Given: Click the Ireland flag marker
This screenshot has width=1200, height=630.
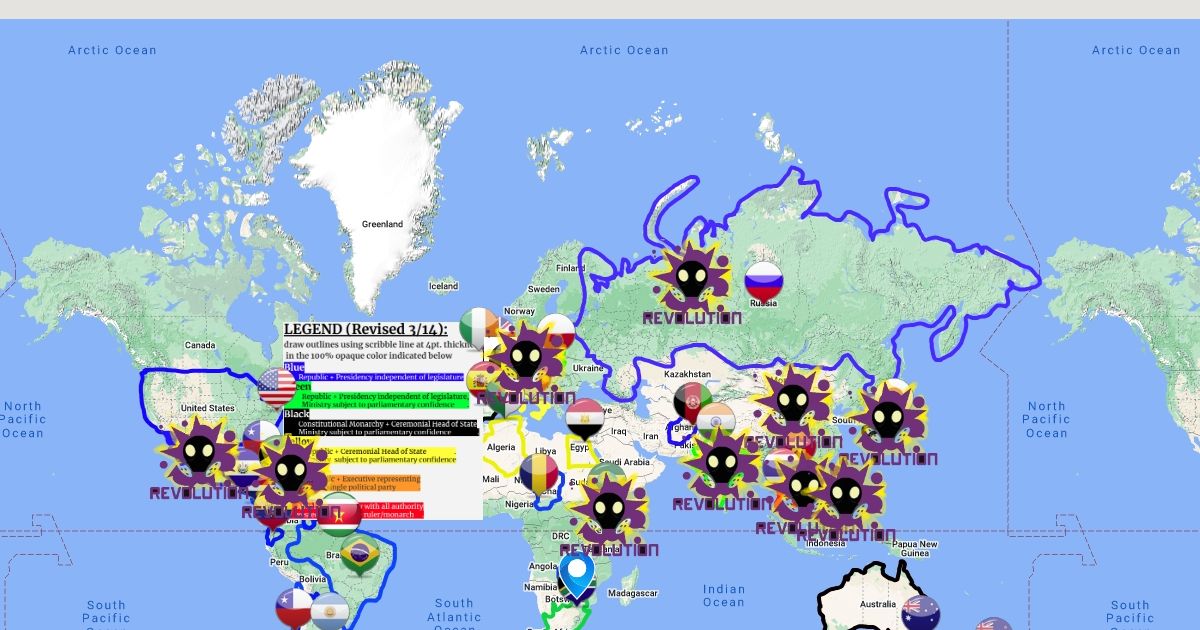Looking at the screenshot, I should tap(479, 326).
